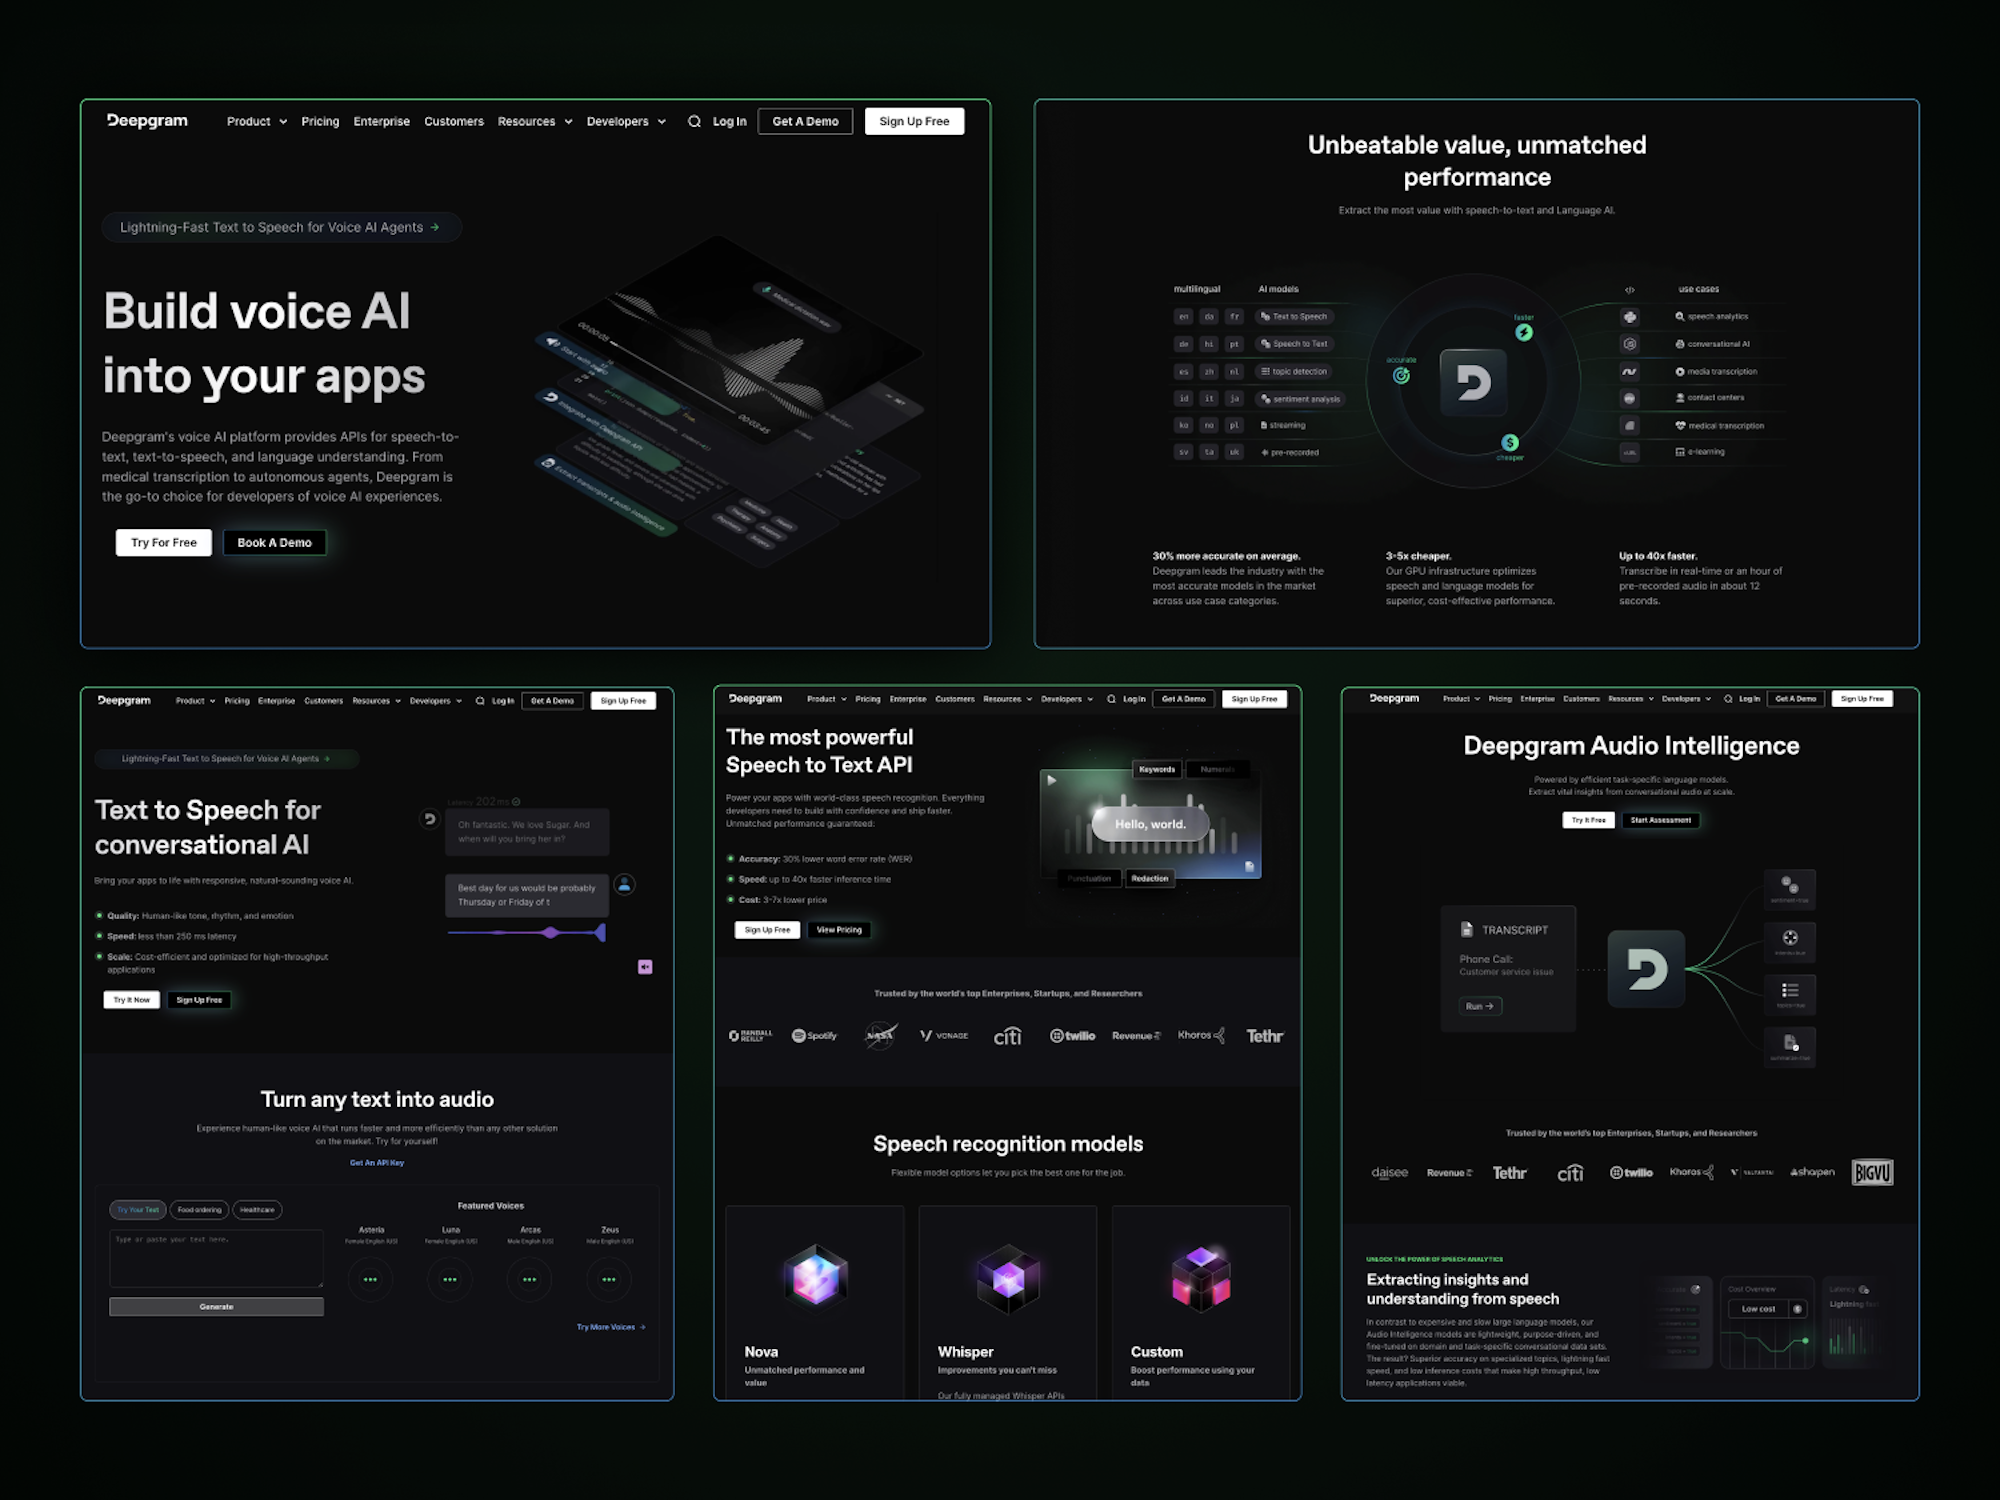Click 'Type or paste your text here' box
2000x1500 pixels.
coord(216,1258)
